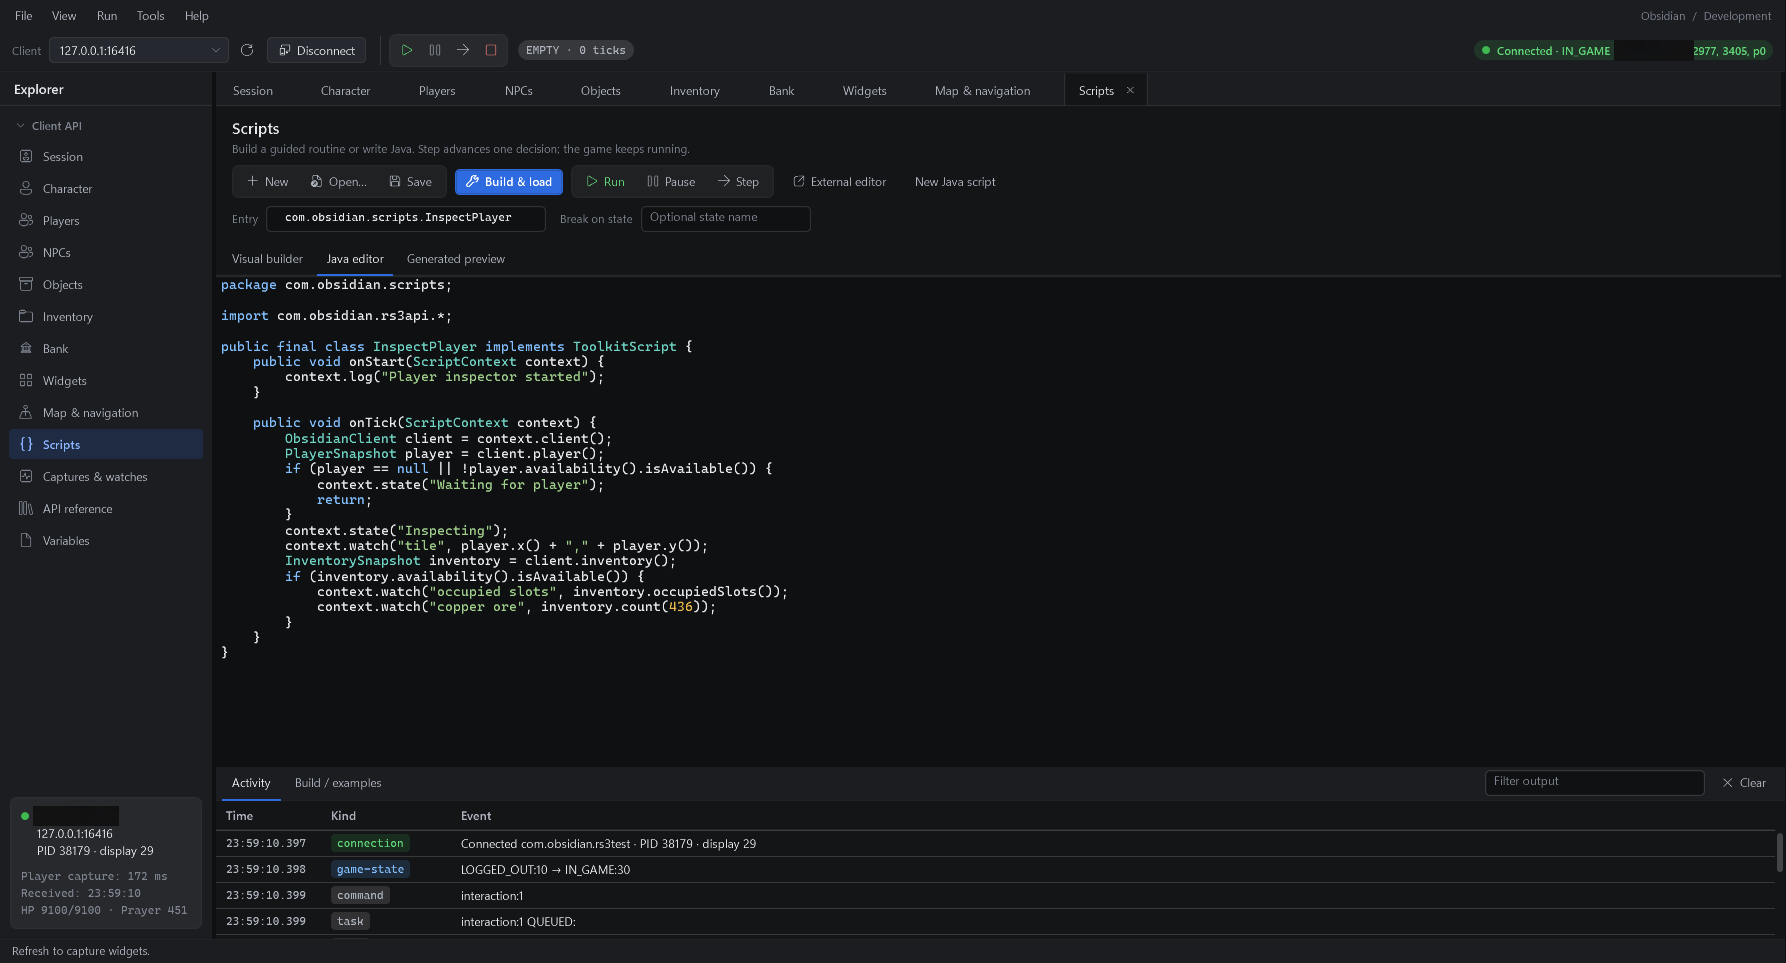Clear the activity output
This screenshot has height=963, width=1786.
tap(1744, 783)
